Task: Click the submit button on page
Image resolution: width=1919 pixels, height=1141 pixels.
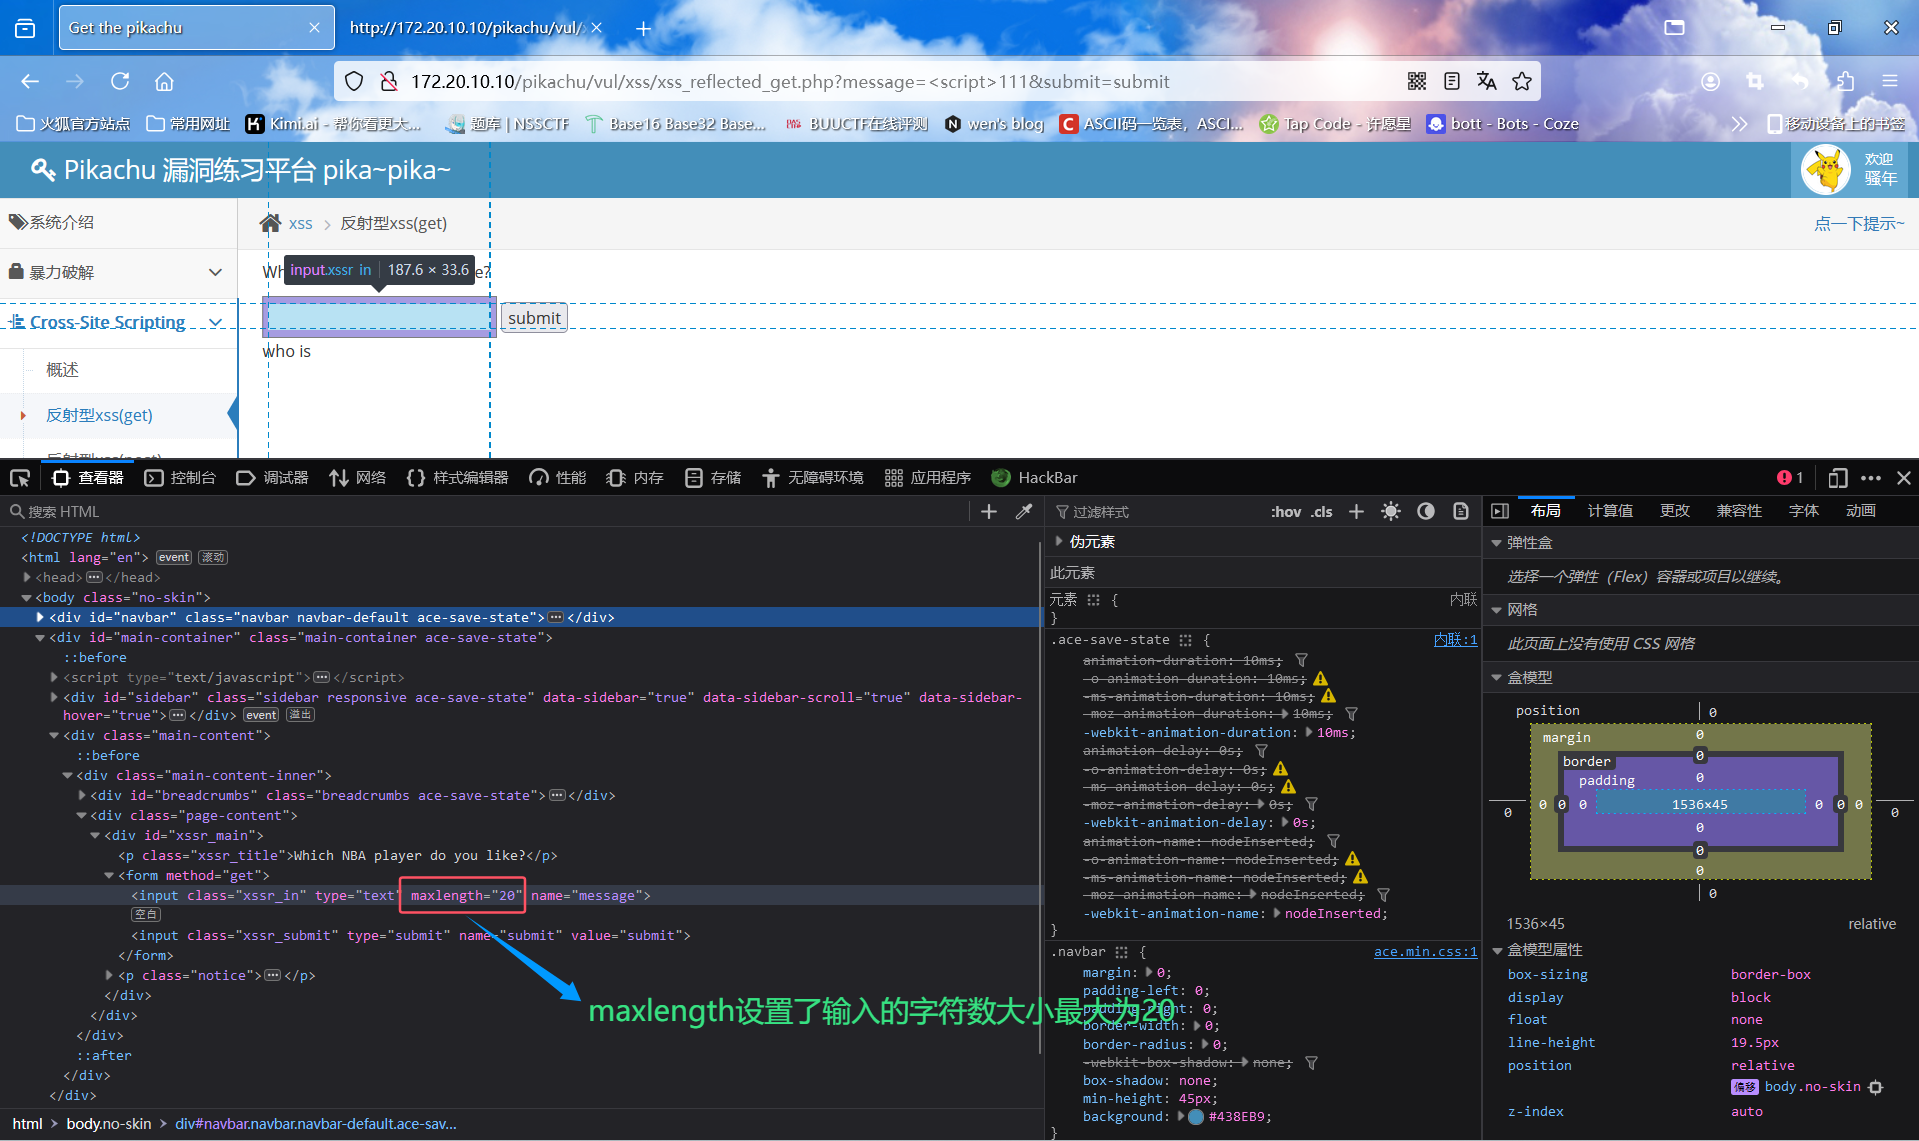Action: [x=534, y=318]
